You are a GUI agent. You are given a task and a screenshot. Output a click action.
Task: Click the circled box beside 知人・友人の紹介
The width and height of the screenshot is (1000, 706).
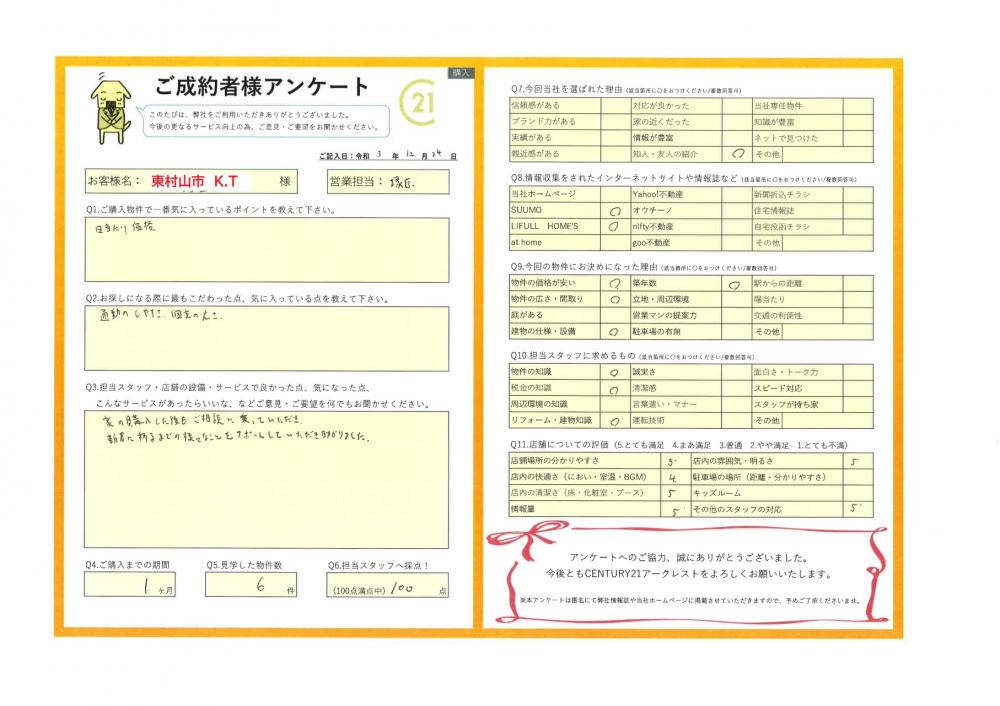tap(736, 154)
